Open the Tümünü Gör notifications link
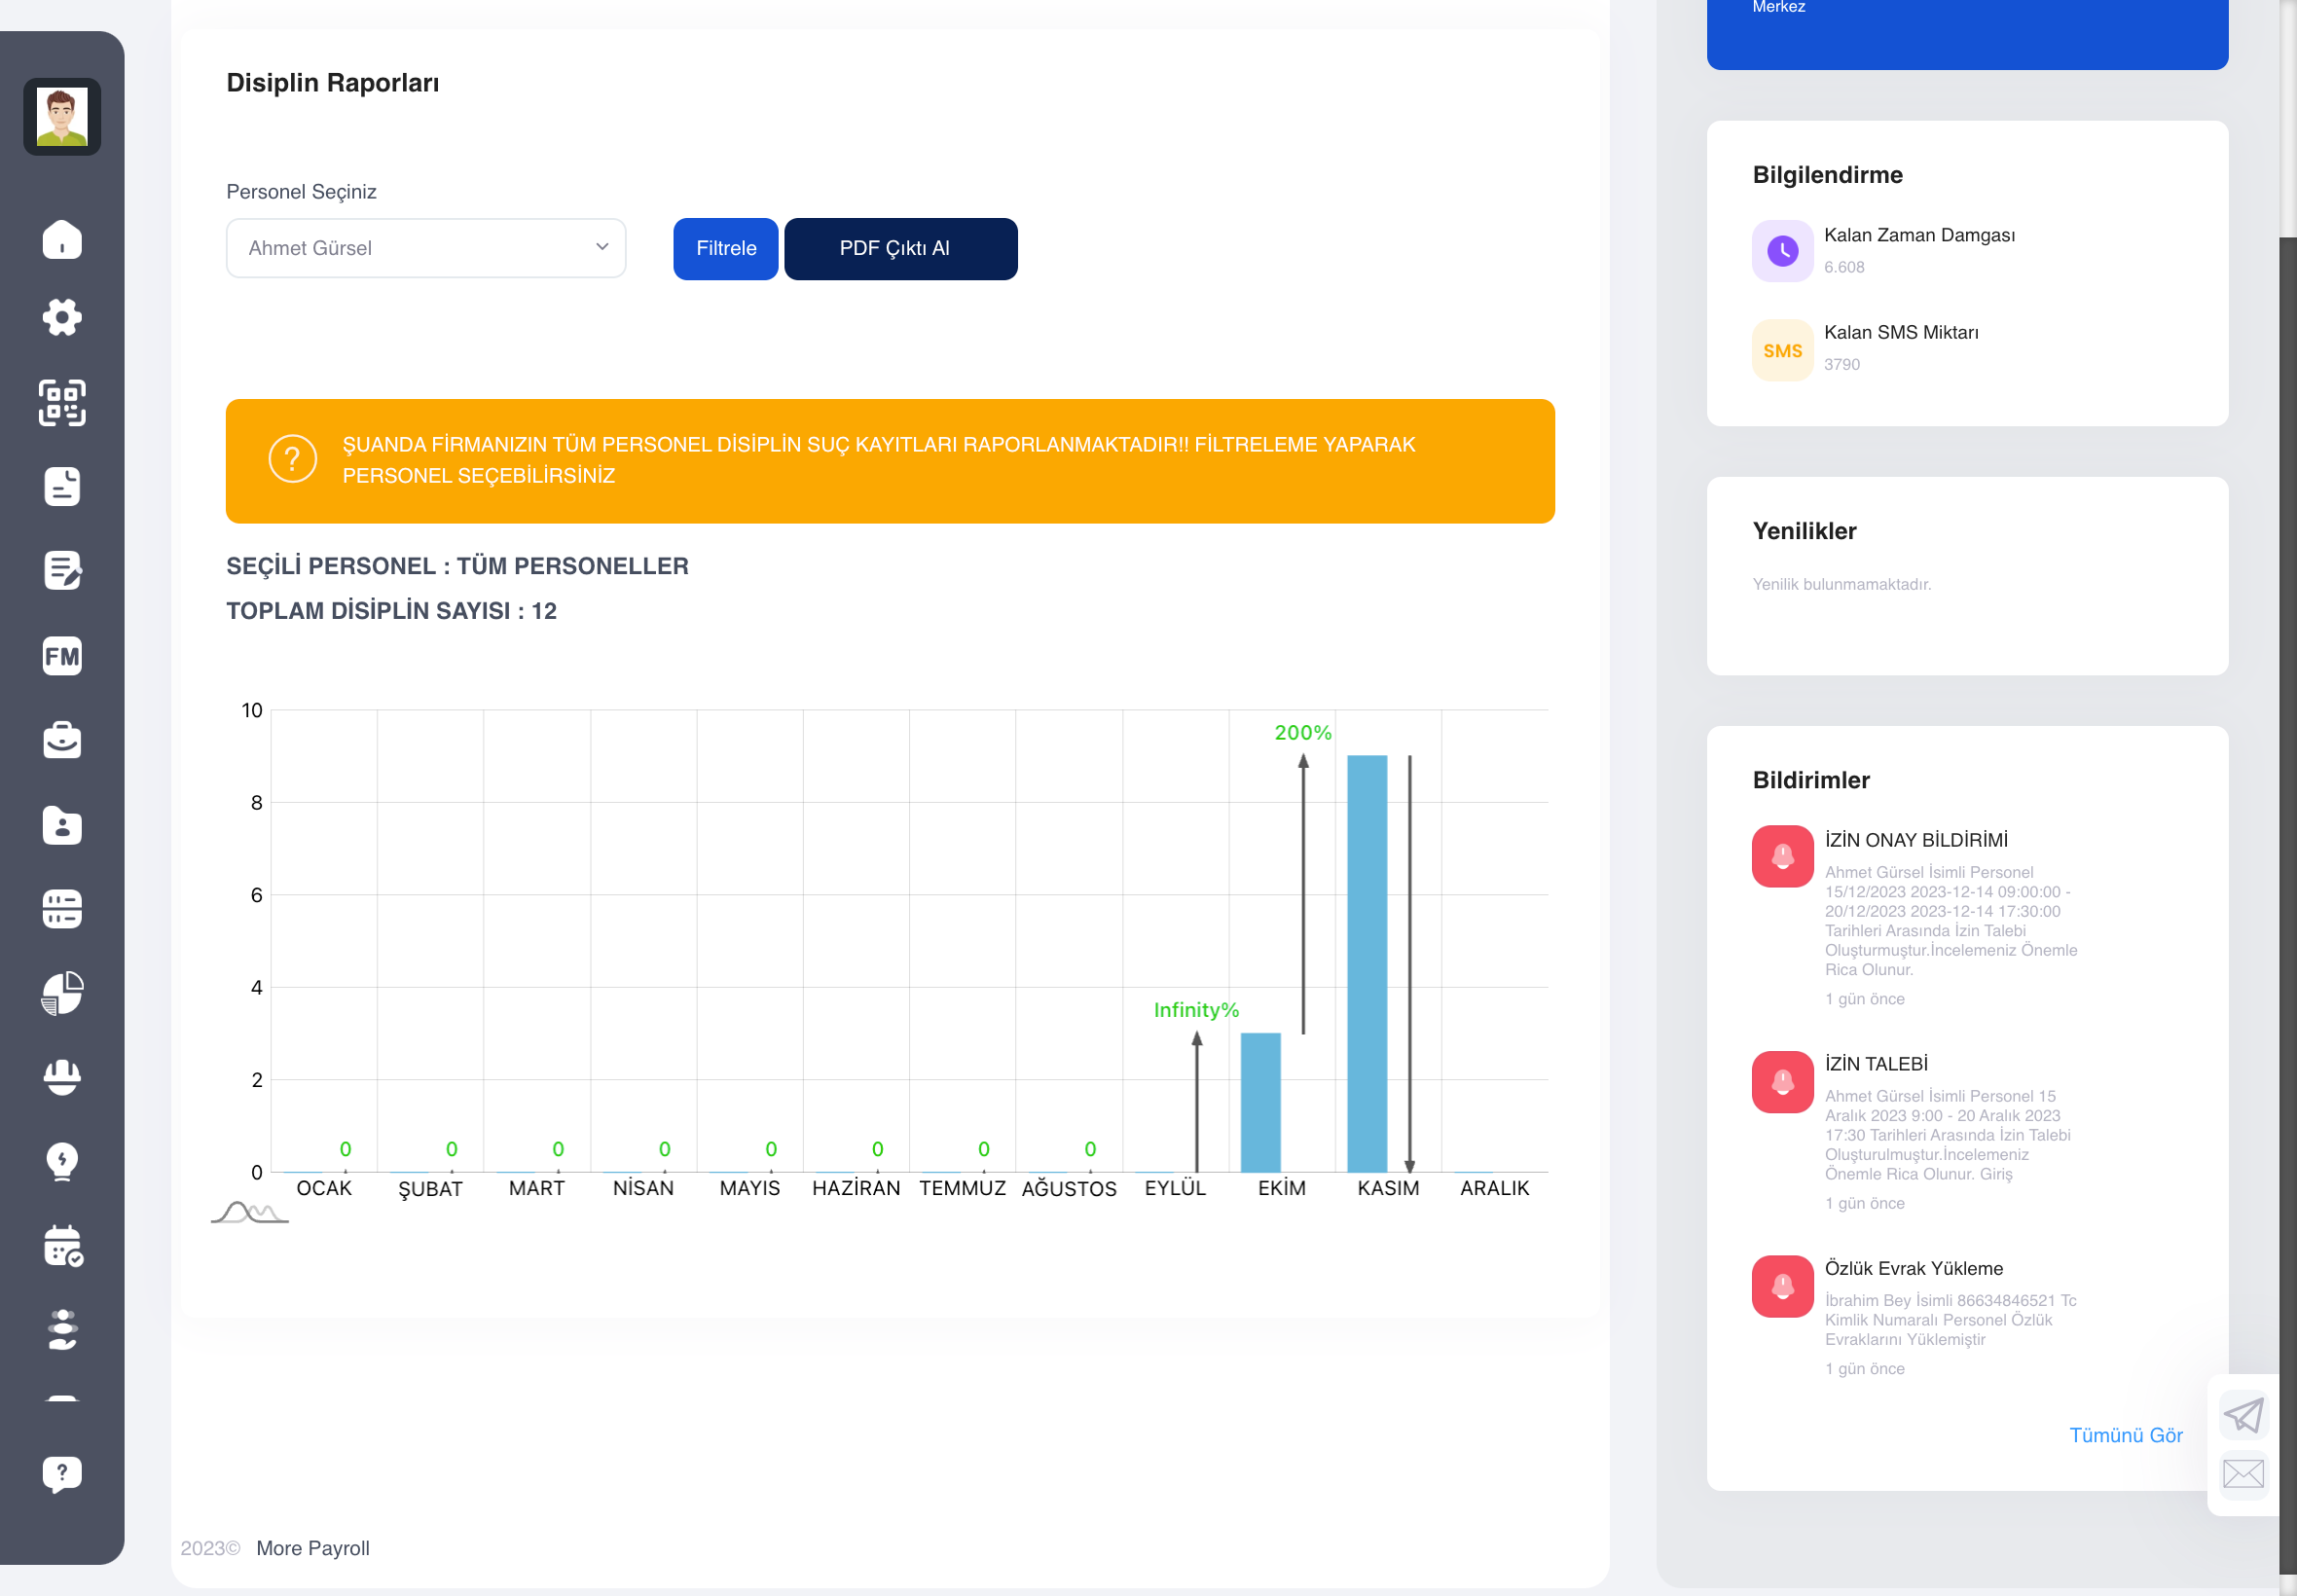The height and width of the screenshot is (1596, 2297). point(2125,1435)
